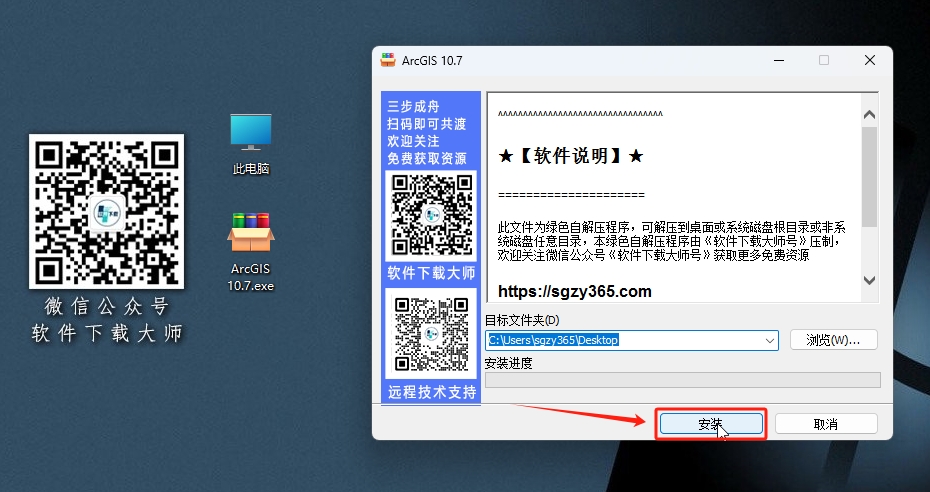Image resolution: width=930 pixels, height=492 pixels.
Task: Open the 此电脑 desktop icon
Action: click(x=251, y=144)
